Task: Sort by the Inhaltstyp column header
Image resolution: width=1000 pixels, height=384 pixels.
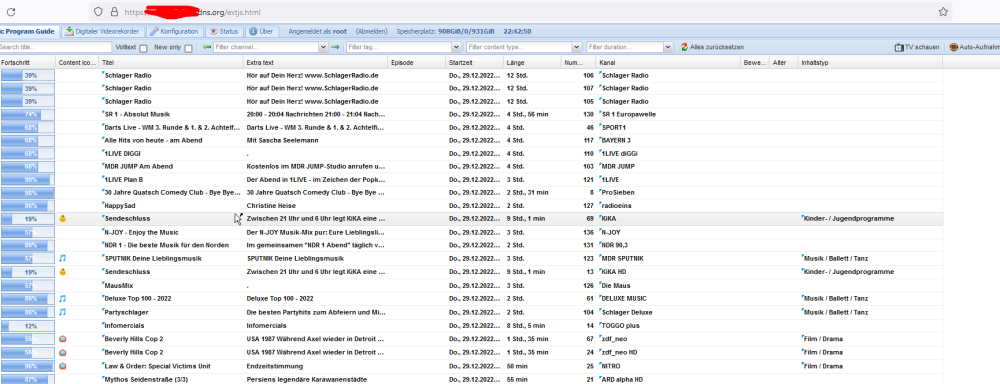Action: click(x=871, y=63)
